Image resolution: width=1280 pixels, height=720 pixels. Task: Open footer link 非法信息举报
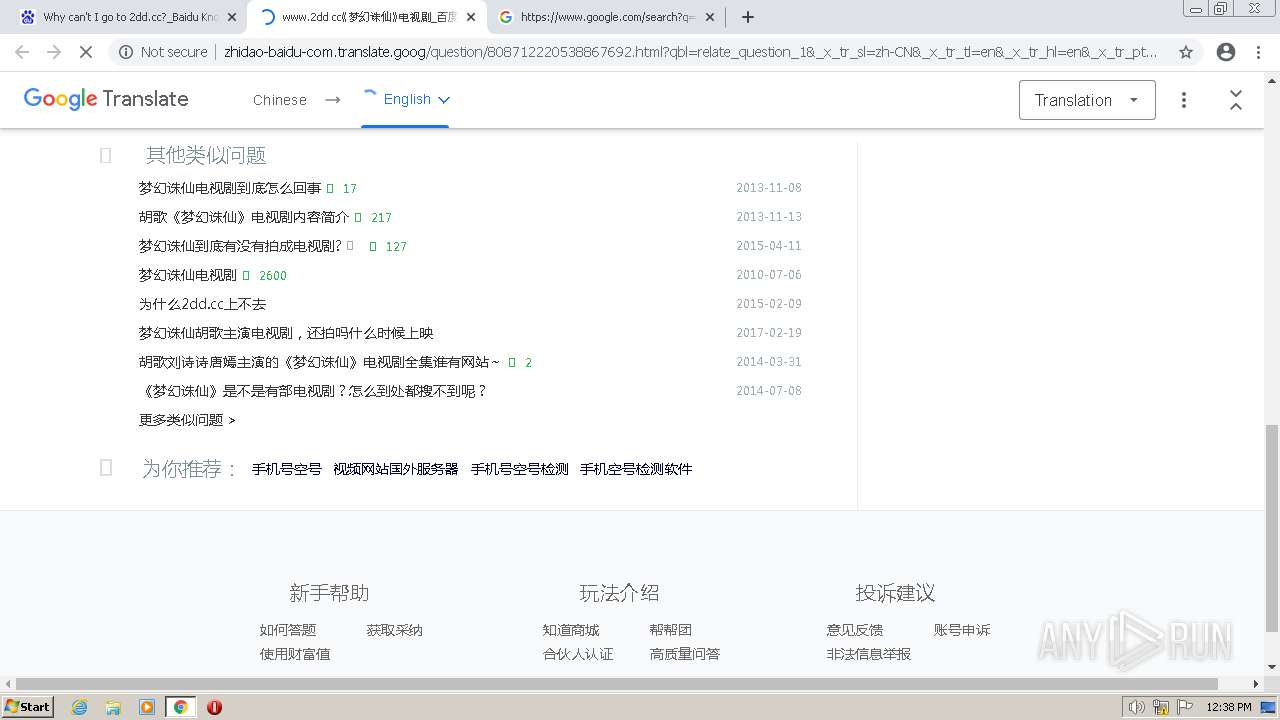coord(869,654)
